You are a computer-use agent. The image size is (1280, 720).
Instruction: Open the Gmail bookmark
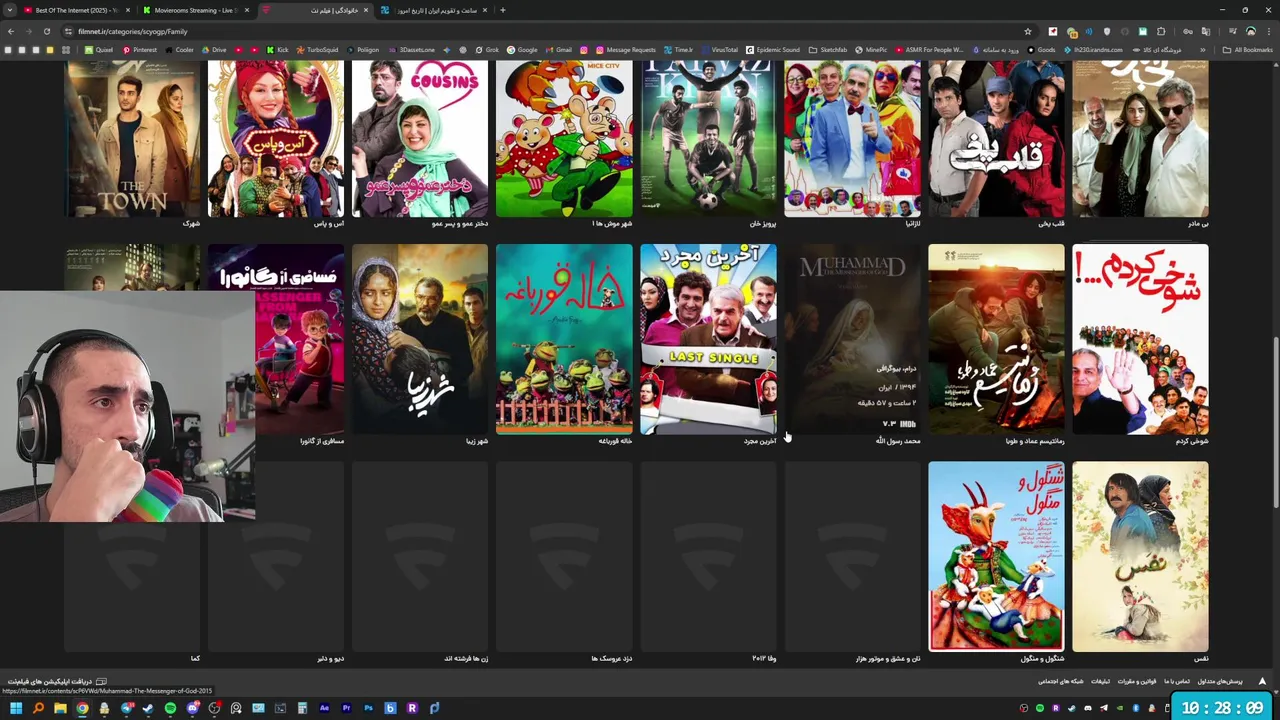(x=559, y=50)
